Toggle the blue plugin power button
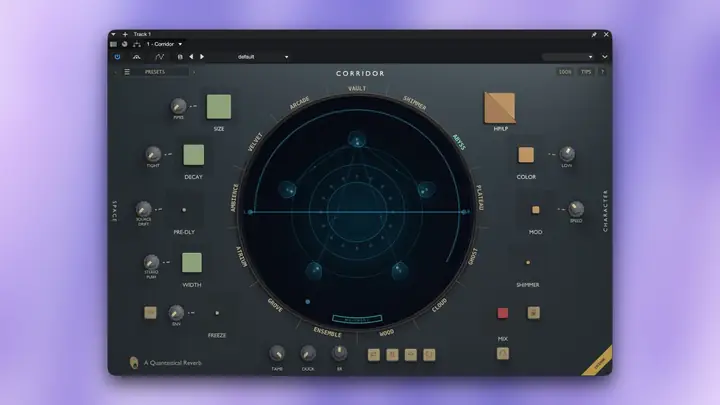 (x=117, y=57)
